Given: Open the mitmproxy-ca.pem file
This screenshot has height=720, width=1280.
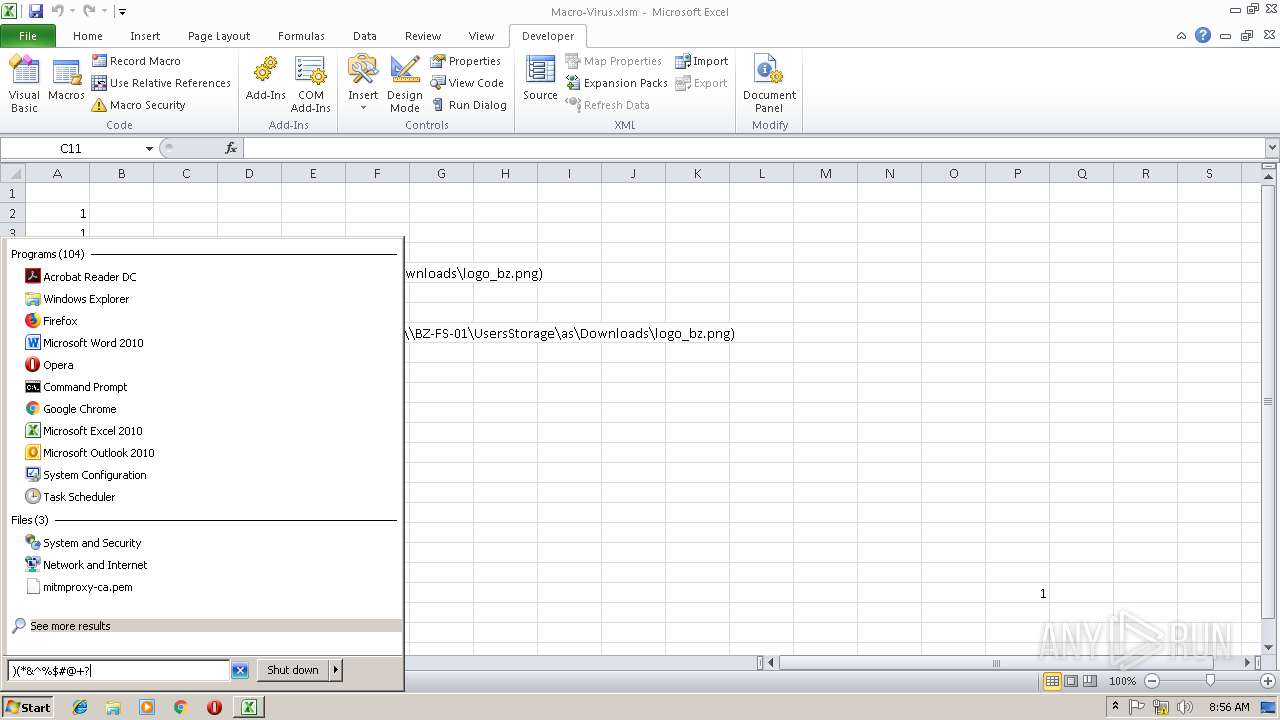Looking at the screenshot, I should tap(80, 587).
